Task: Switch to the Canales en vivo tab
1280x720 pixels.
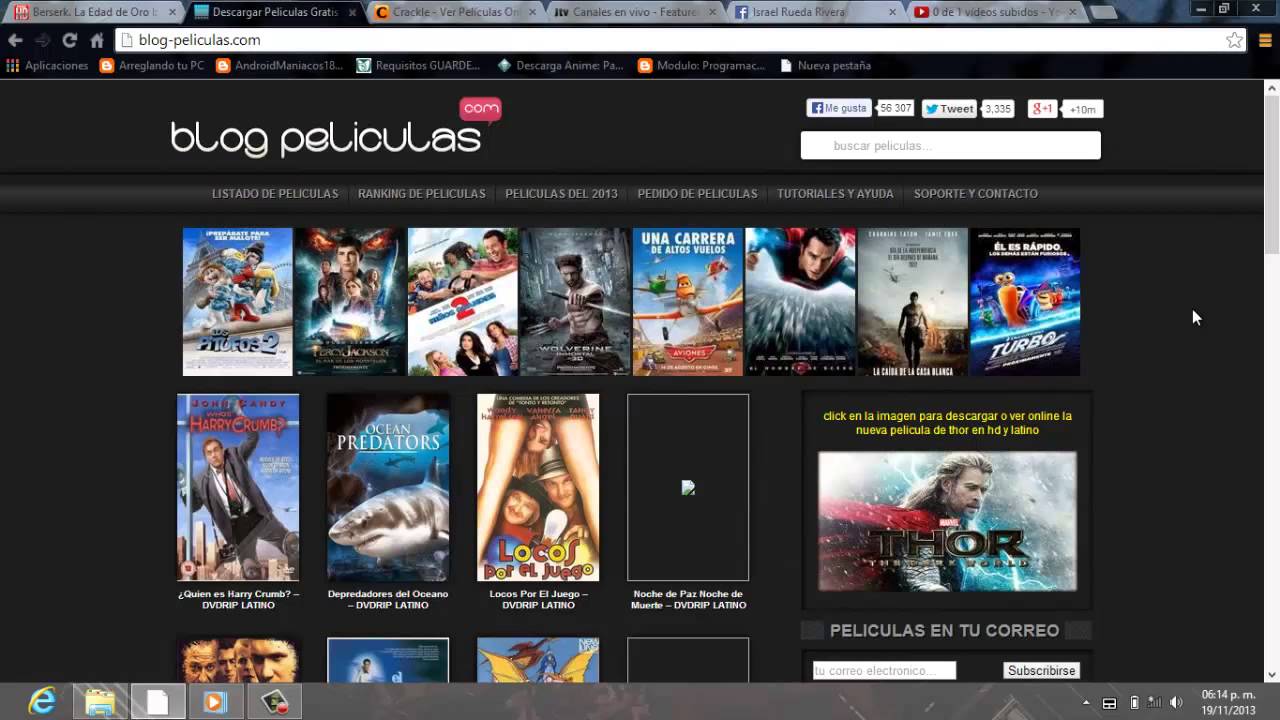Action: 634,12
